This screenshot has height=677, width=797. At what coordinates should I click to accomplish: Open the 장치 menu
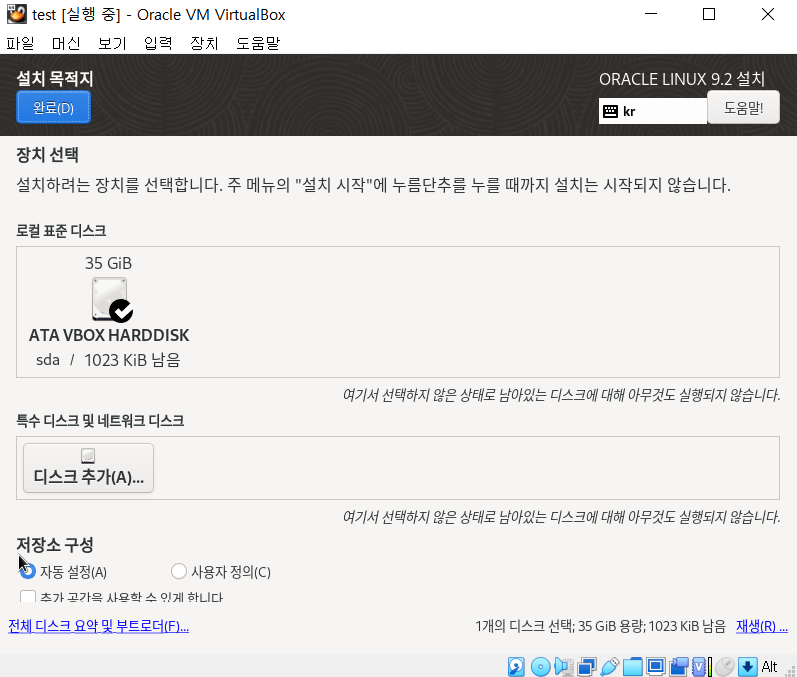pos(204,43)
